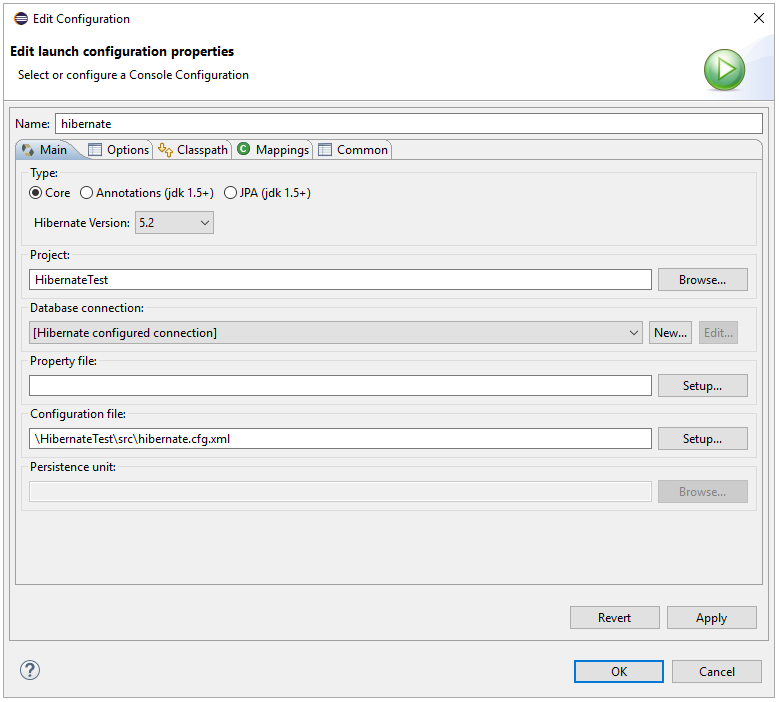Click the Name text field
The image size is (779, 702).
coord(408,124)
